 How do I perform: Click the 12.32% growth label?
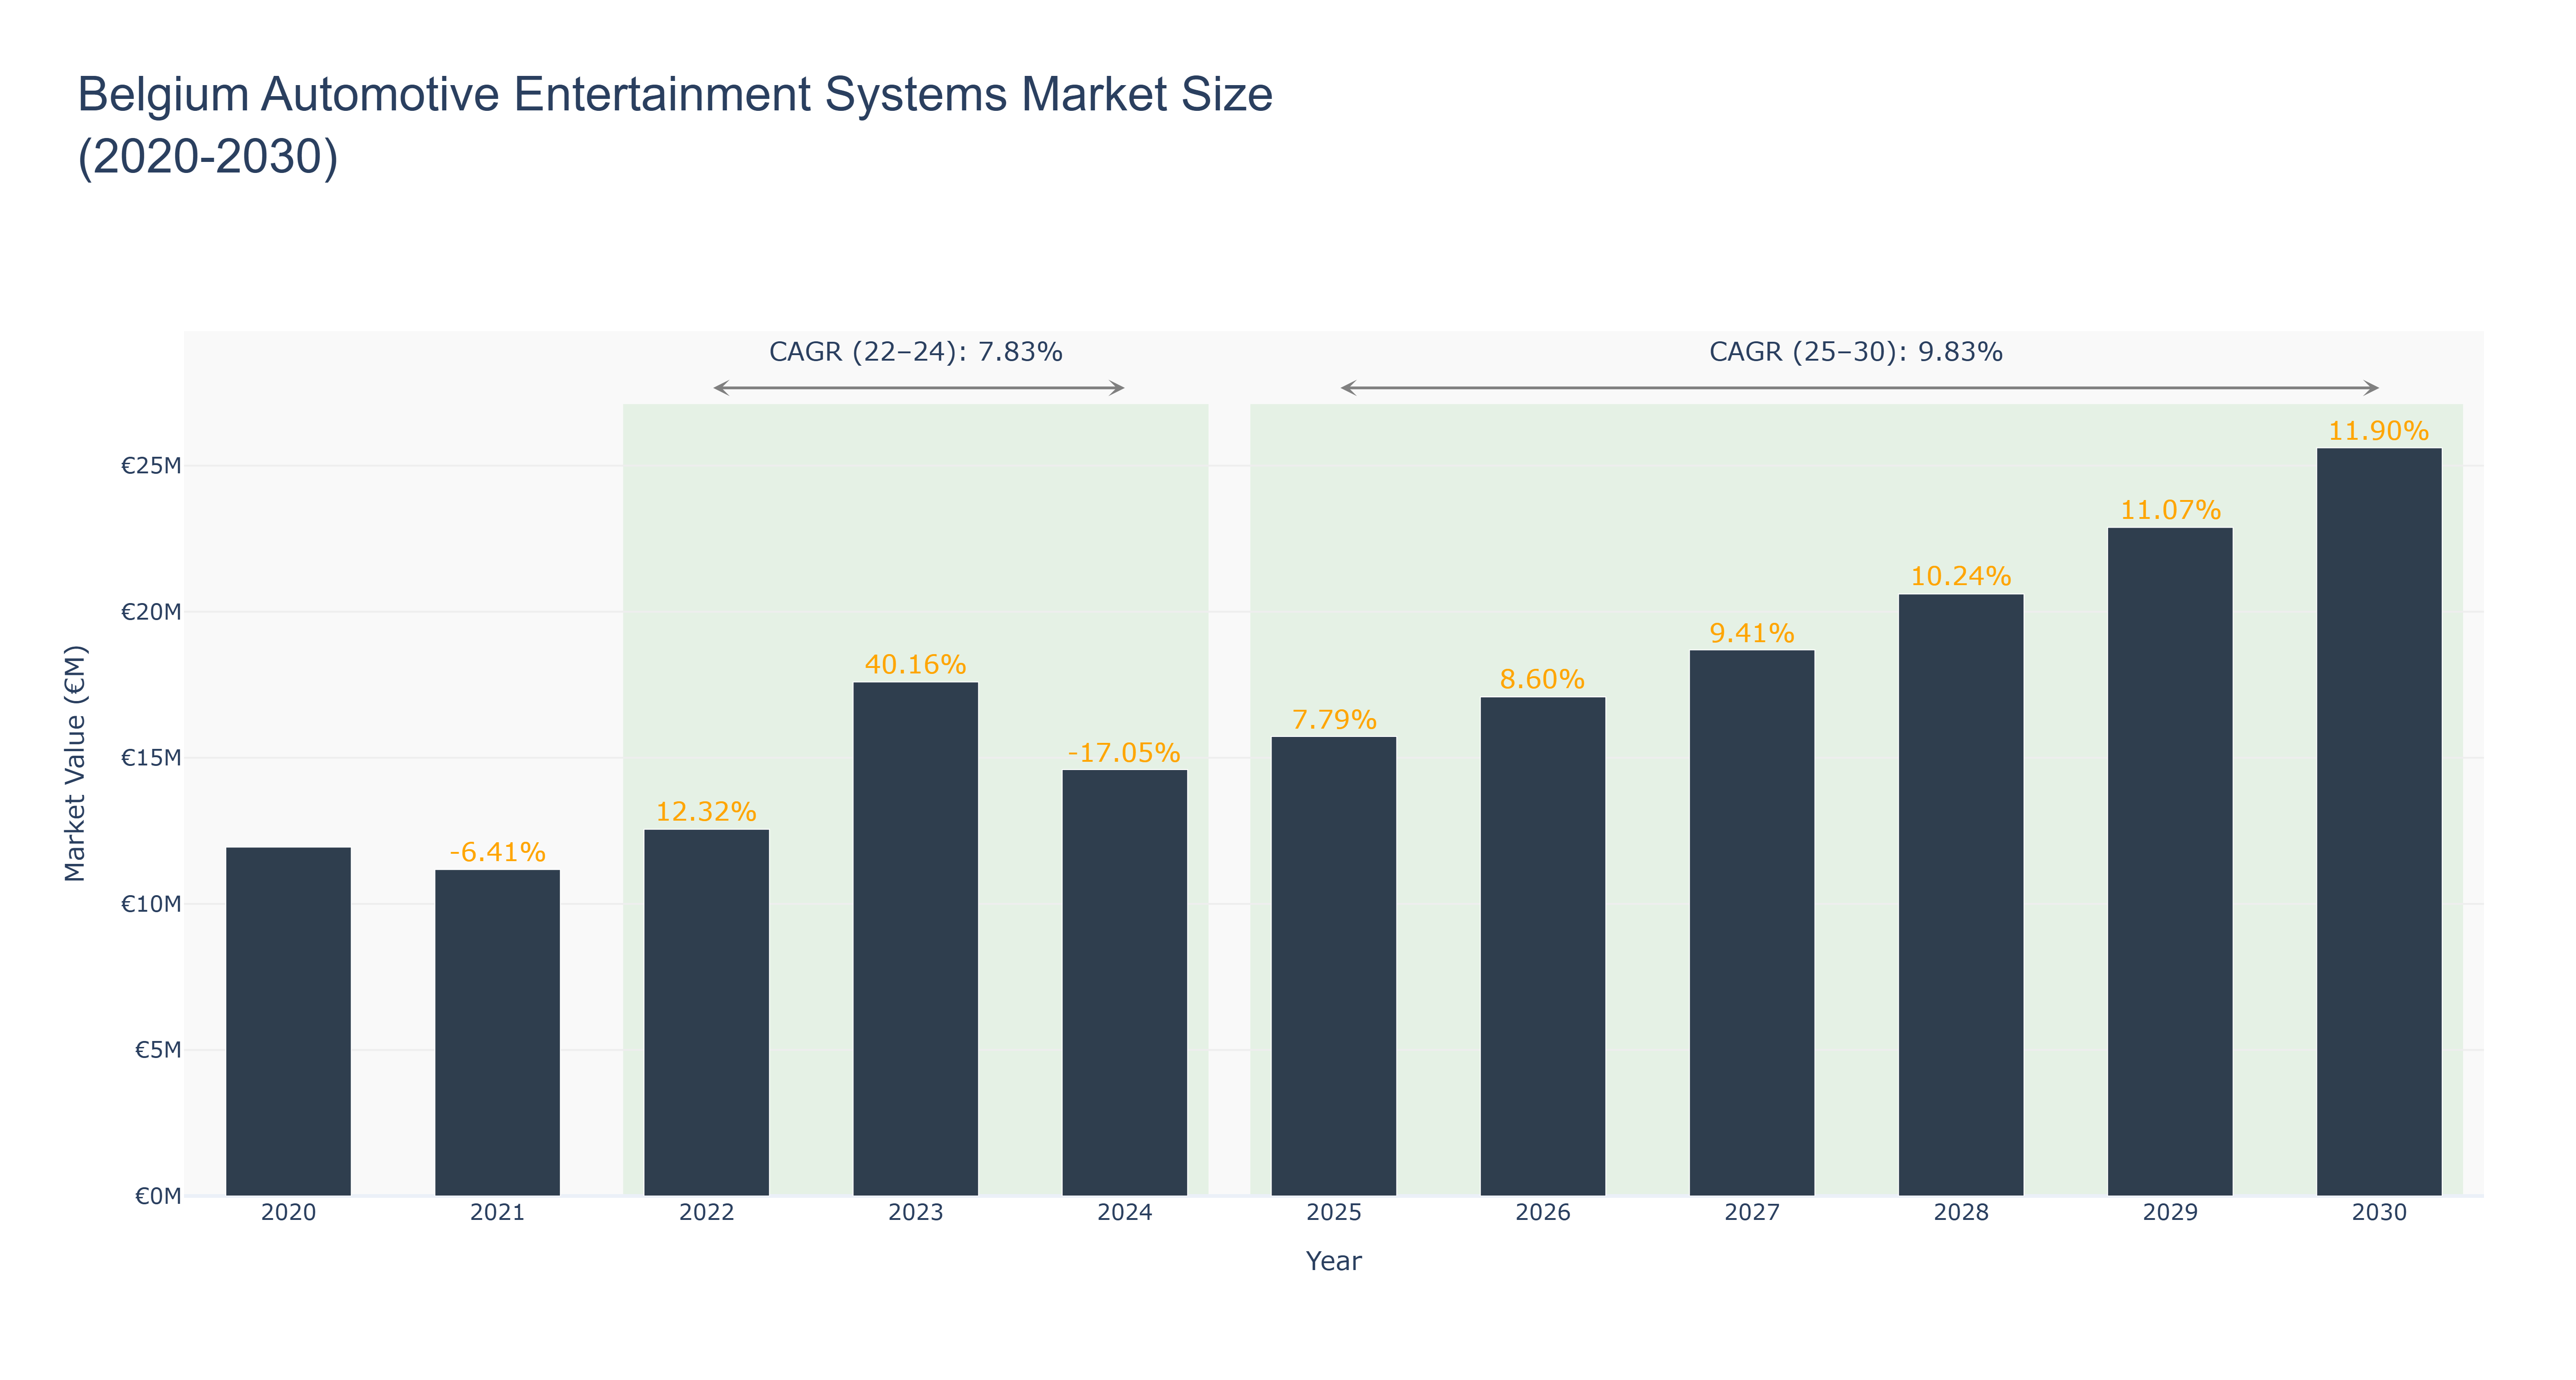point(706,811)
